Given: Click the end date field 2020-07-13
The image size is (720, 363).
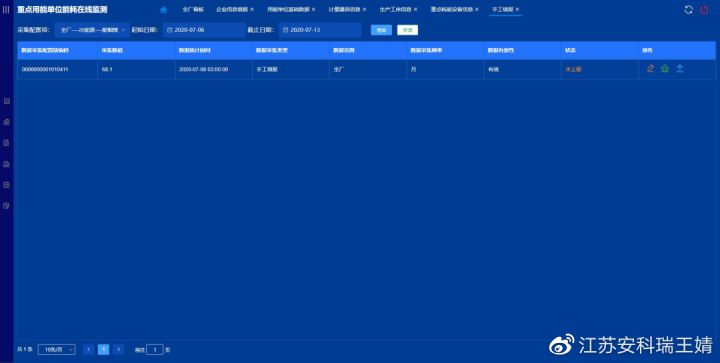Looking at the screenshot, I should pyautogui.click(x=320, y=30).
